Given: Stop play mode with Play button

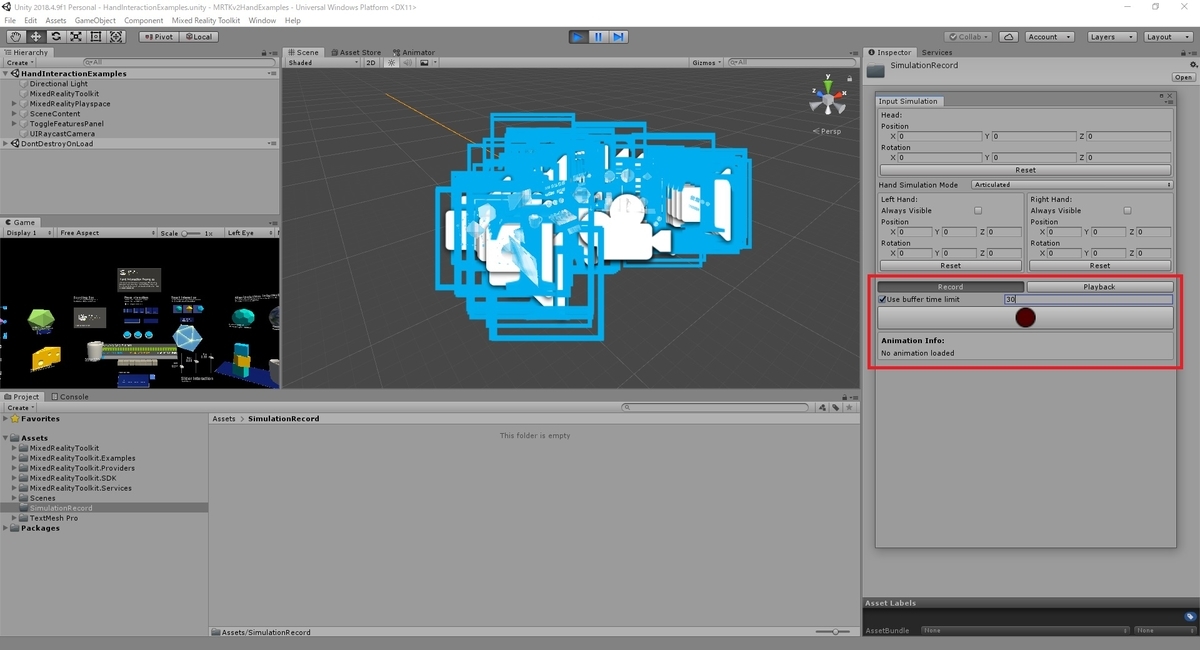Looking at the screenshot, I should coord(578,37).
